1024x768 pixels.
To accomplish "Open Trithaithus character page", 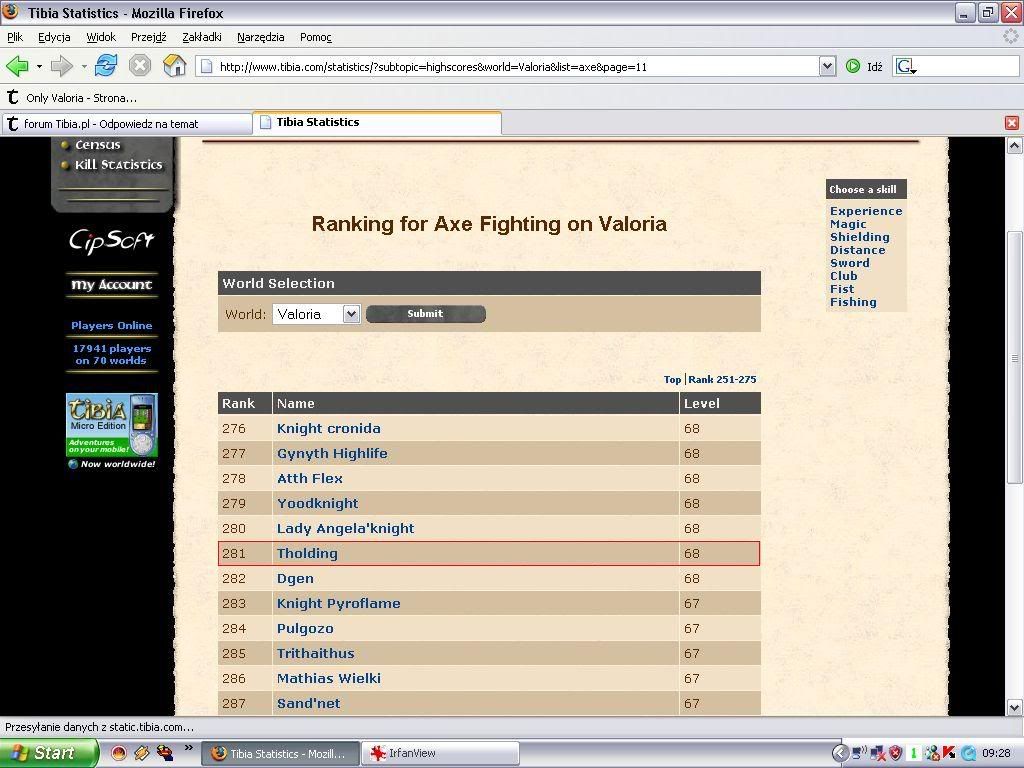I will tap(315, 654).
